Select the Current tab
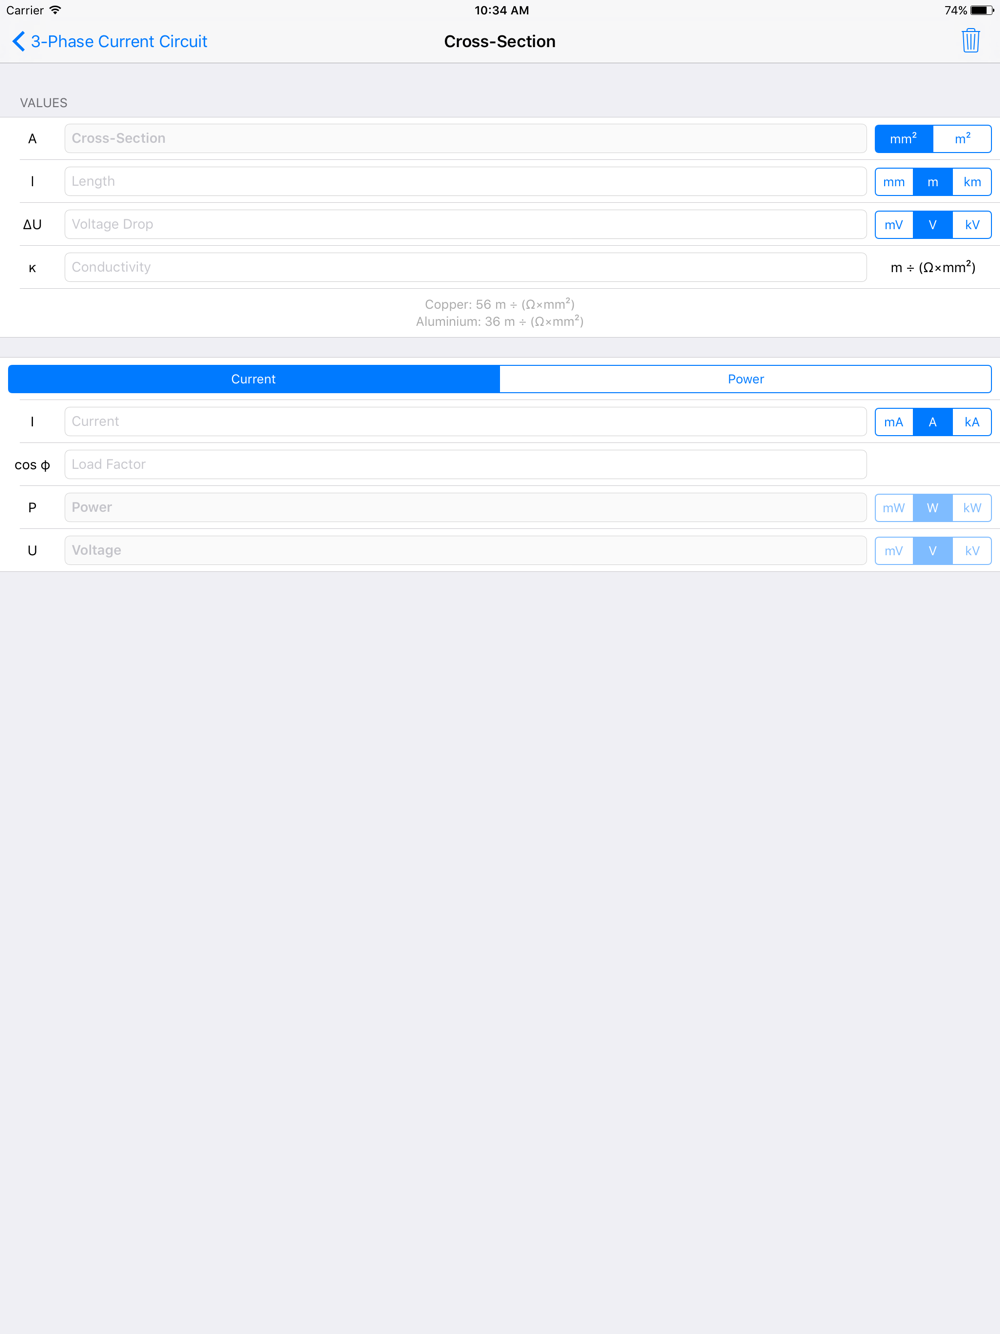The height and width of the screenshot is (1334, 1000). point(254,379)
